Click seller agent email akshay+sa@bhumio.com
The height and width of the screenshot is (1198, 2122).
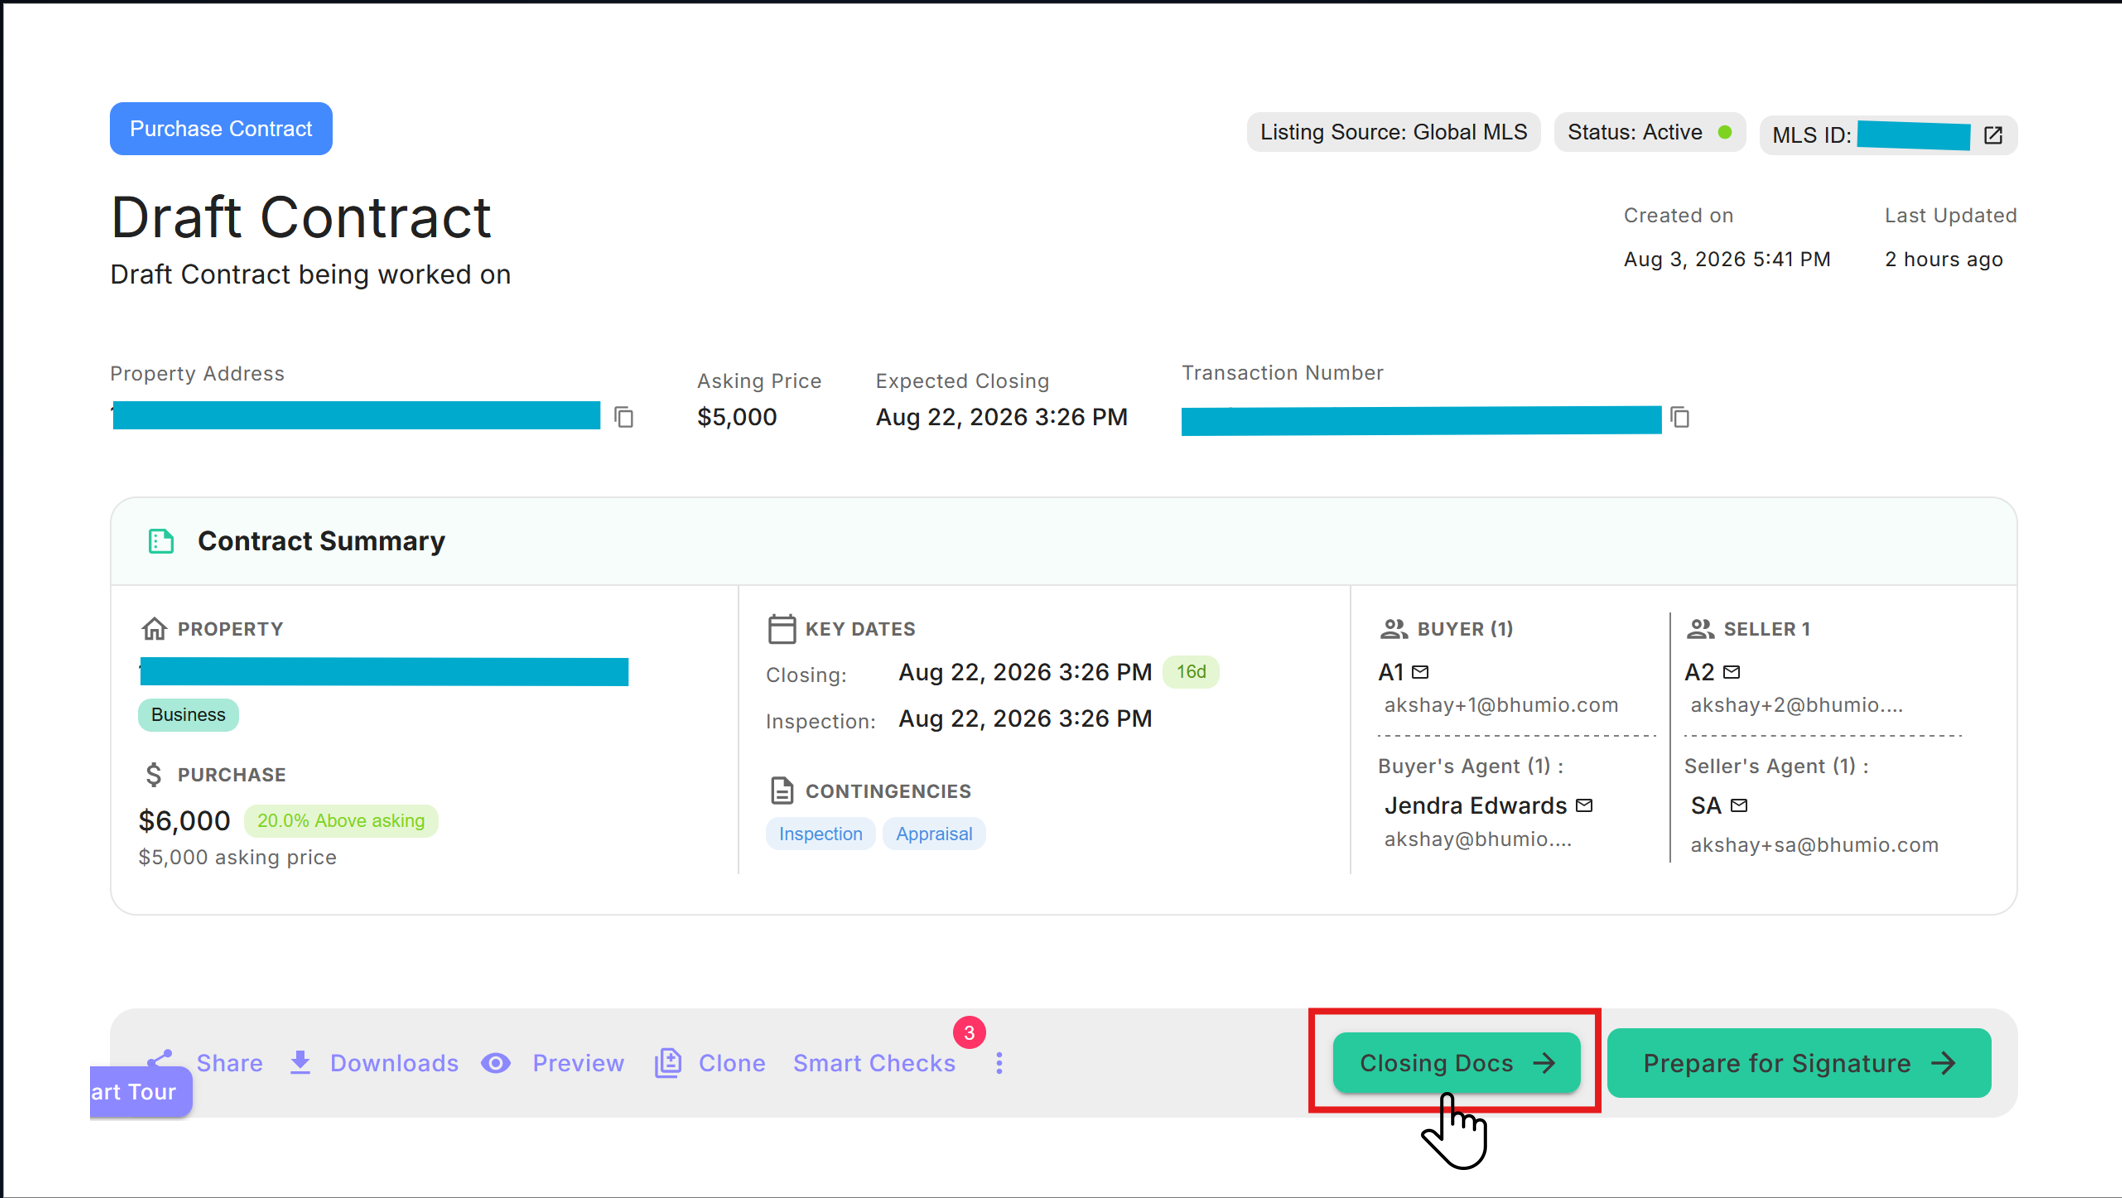1814,845
